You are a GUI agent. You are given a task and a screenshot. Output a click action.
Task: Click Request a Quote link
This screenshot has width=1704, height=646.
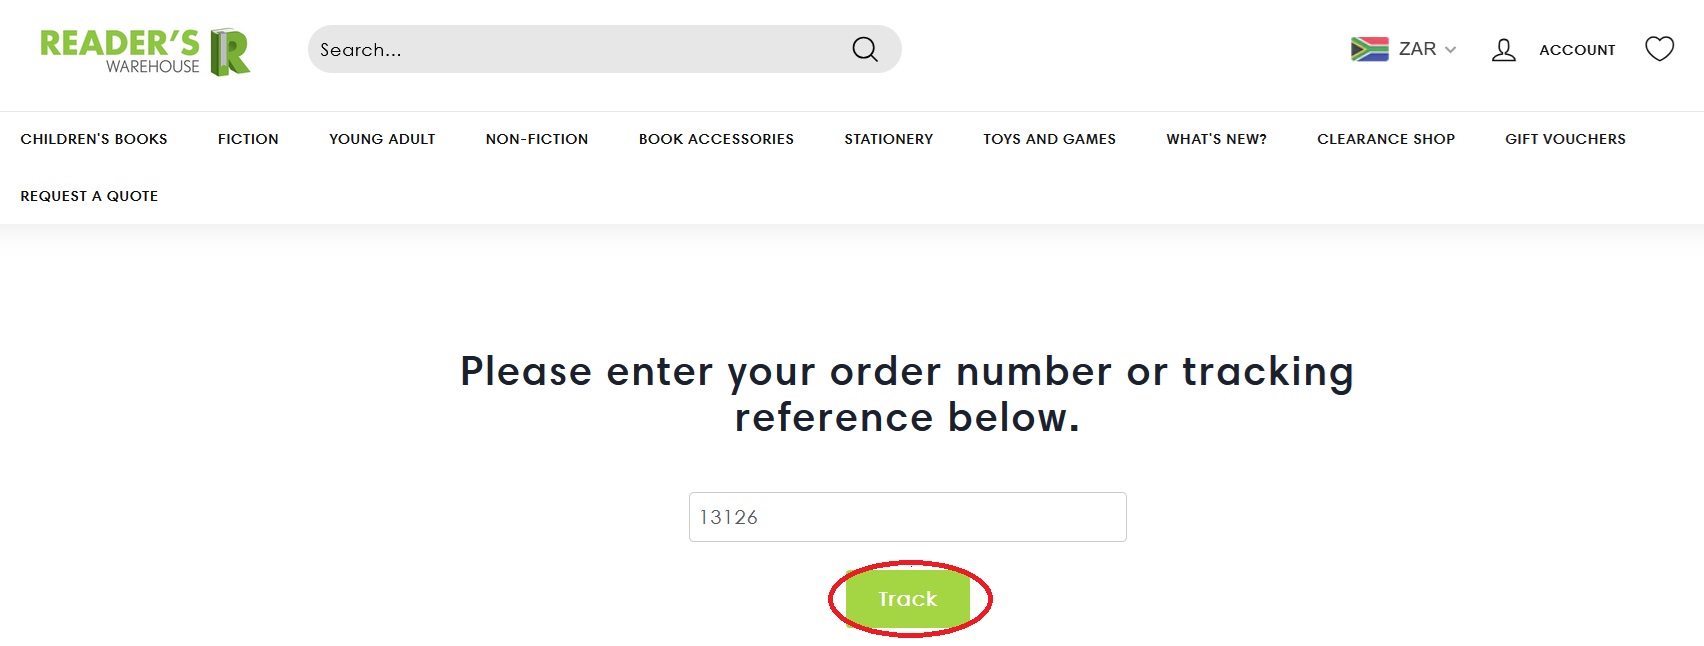pyautogui.click(x=89, y=196)
